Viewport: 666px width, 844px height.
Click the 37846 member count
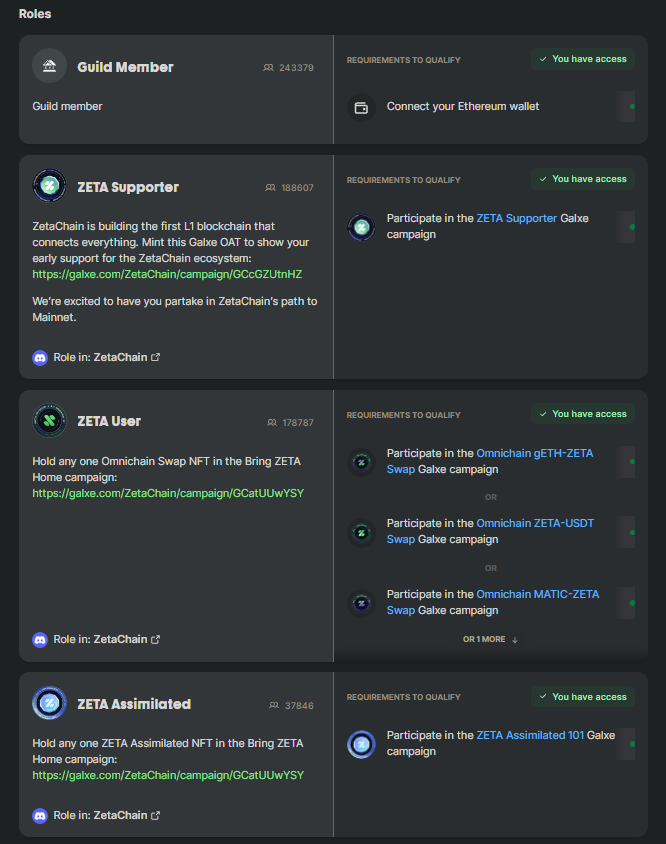299,706
